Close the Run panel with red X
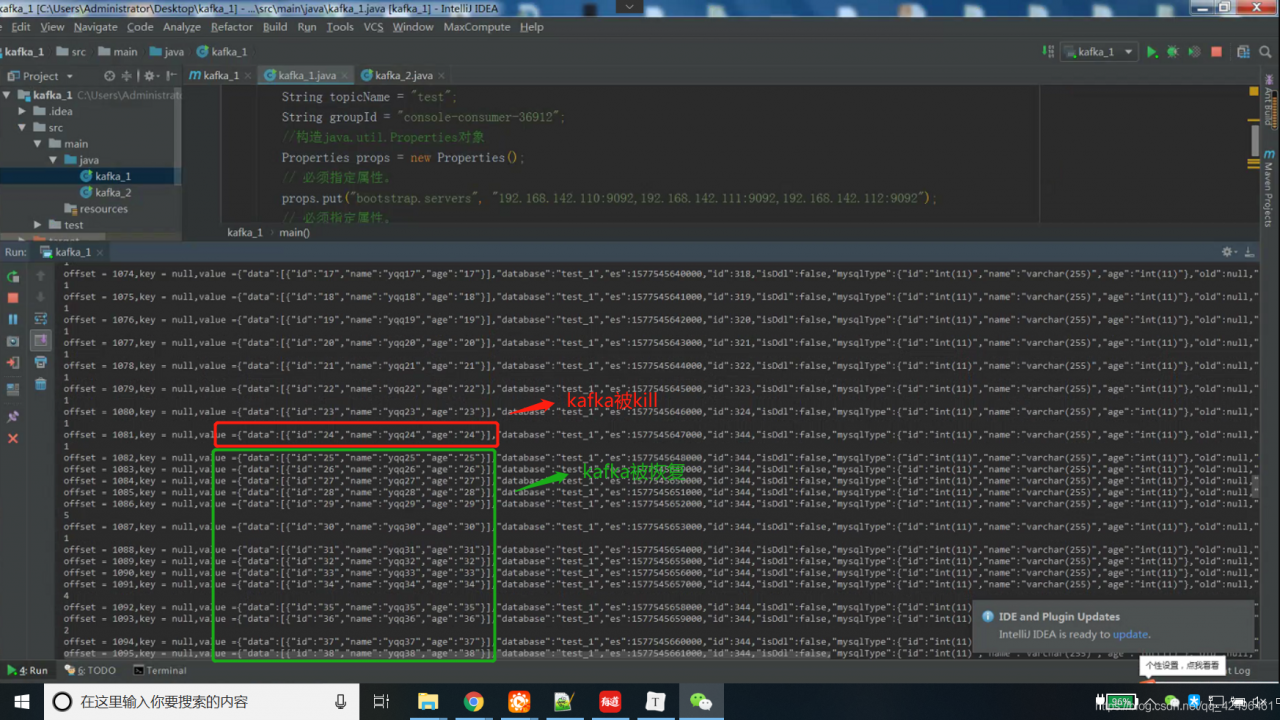Image resolution: width=1280 pixels, height=720 pixels. click(x=13, y=438)
